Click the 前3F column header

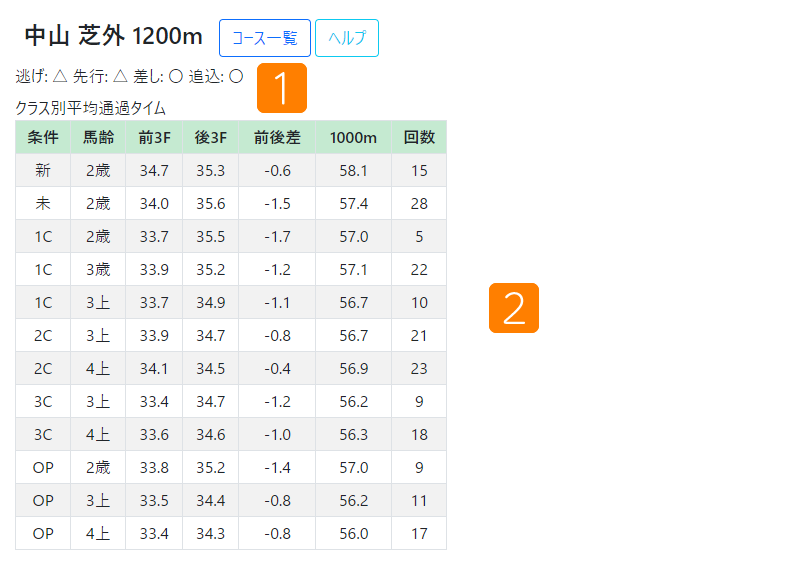pos(154,137)
